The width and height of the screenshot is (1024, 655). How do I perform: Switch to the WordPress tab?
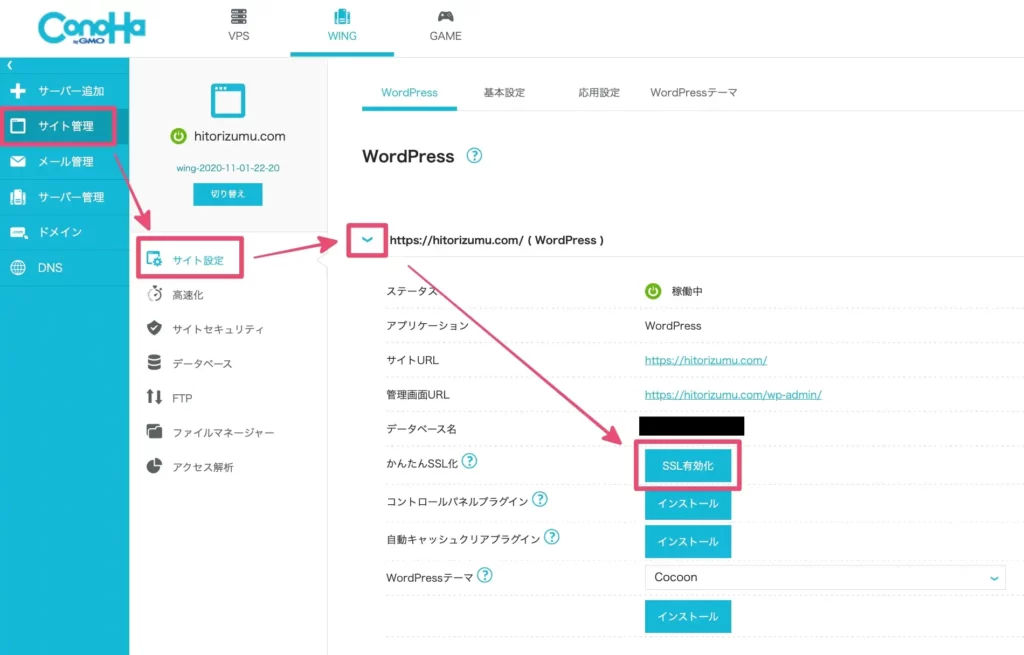pos(409,93)
